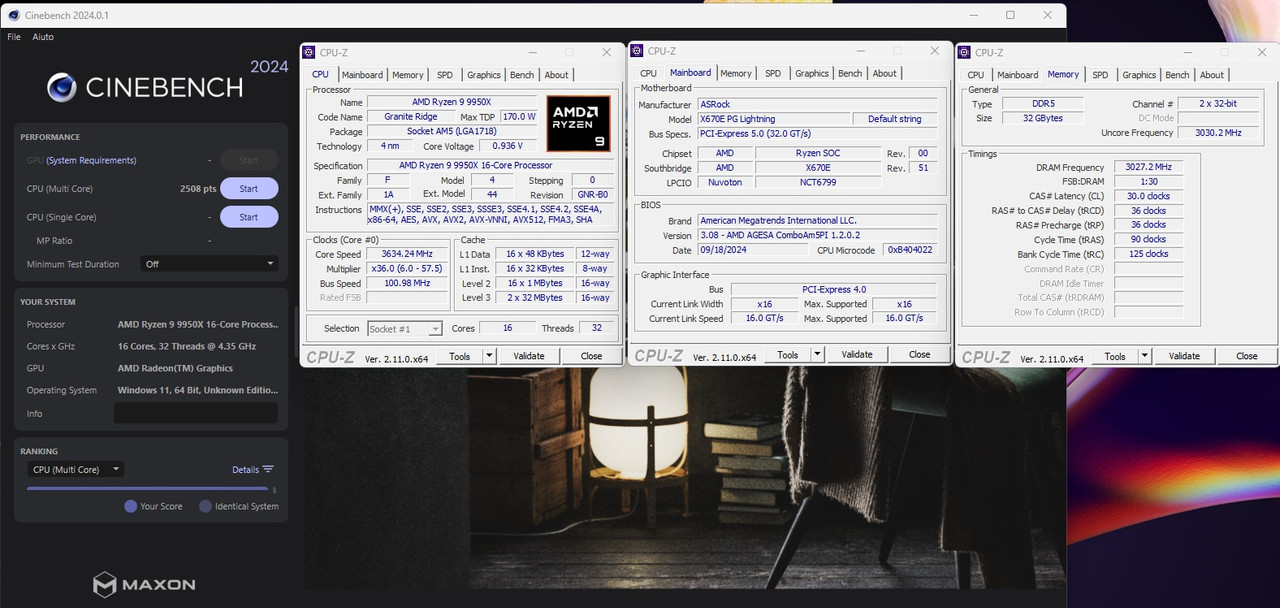Click the AMD Ryzen 9 logo badge
Image resolution: width=1280 pixels, height=608 pixels.
[x=578, y=123]
